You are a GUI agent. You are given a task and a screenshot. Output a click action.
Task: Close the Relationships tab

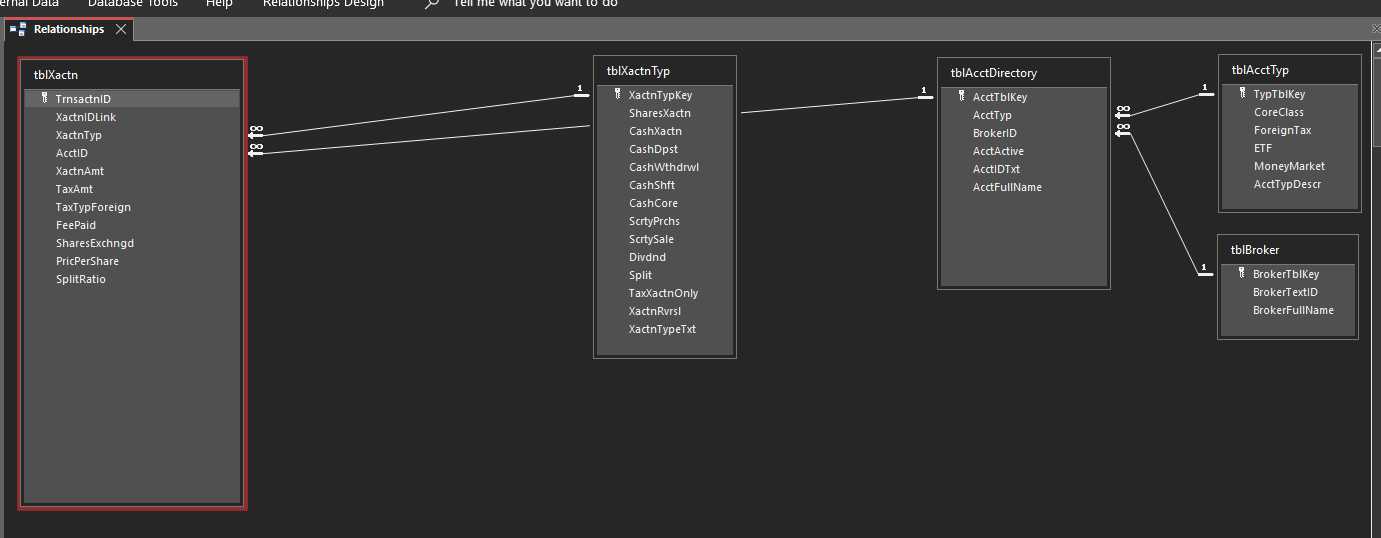pos(121,29)
